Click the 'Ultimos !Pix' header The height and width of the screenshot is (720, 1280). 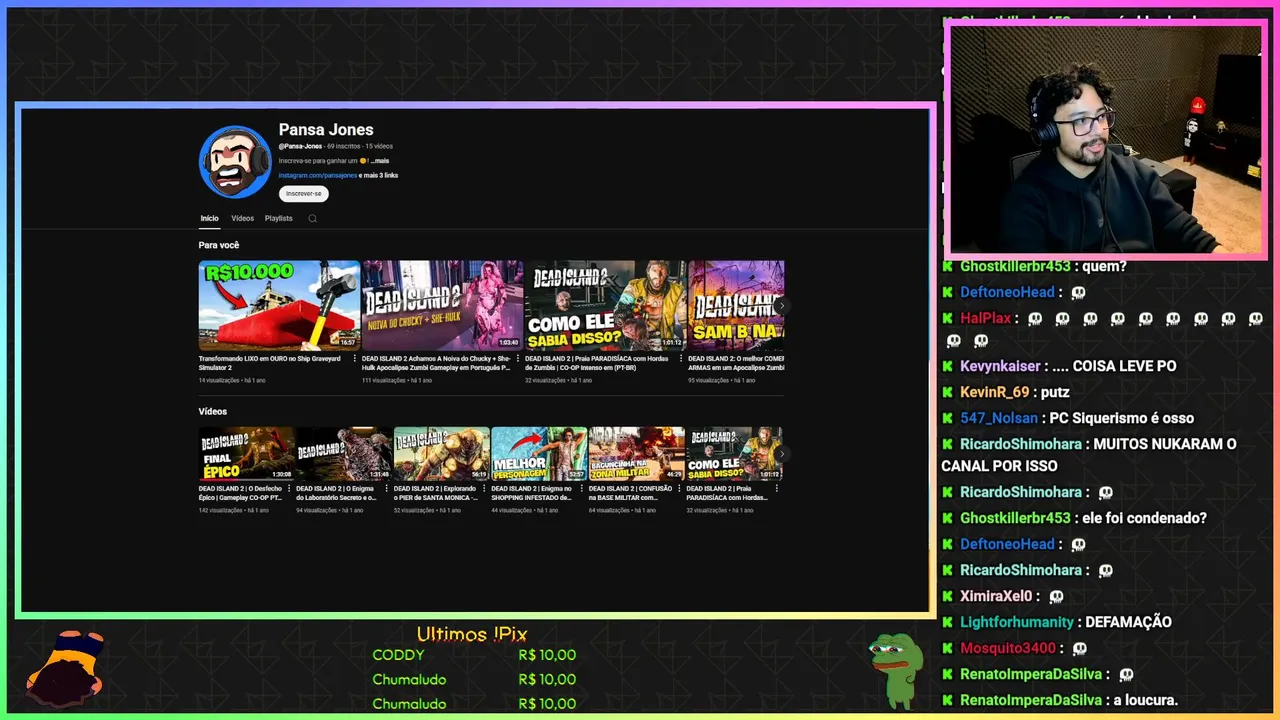tap(472, 634)
